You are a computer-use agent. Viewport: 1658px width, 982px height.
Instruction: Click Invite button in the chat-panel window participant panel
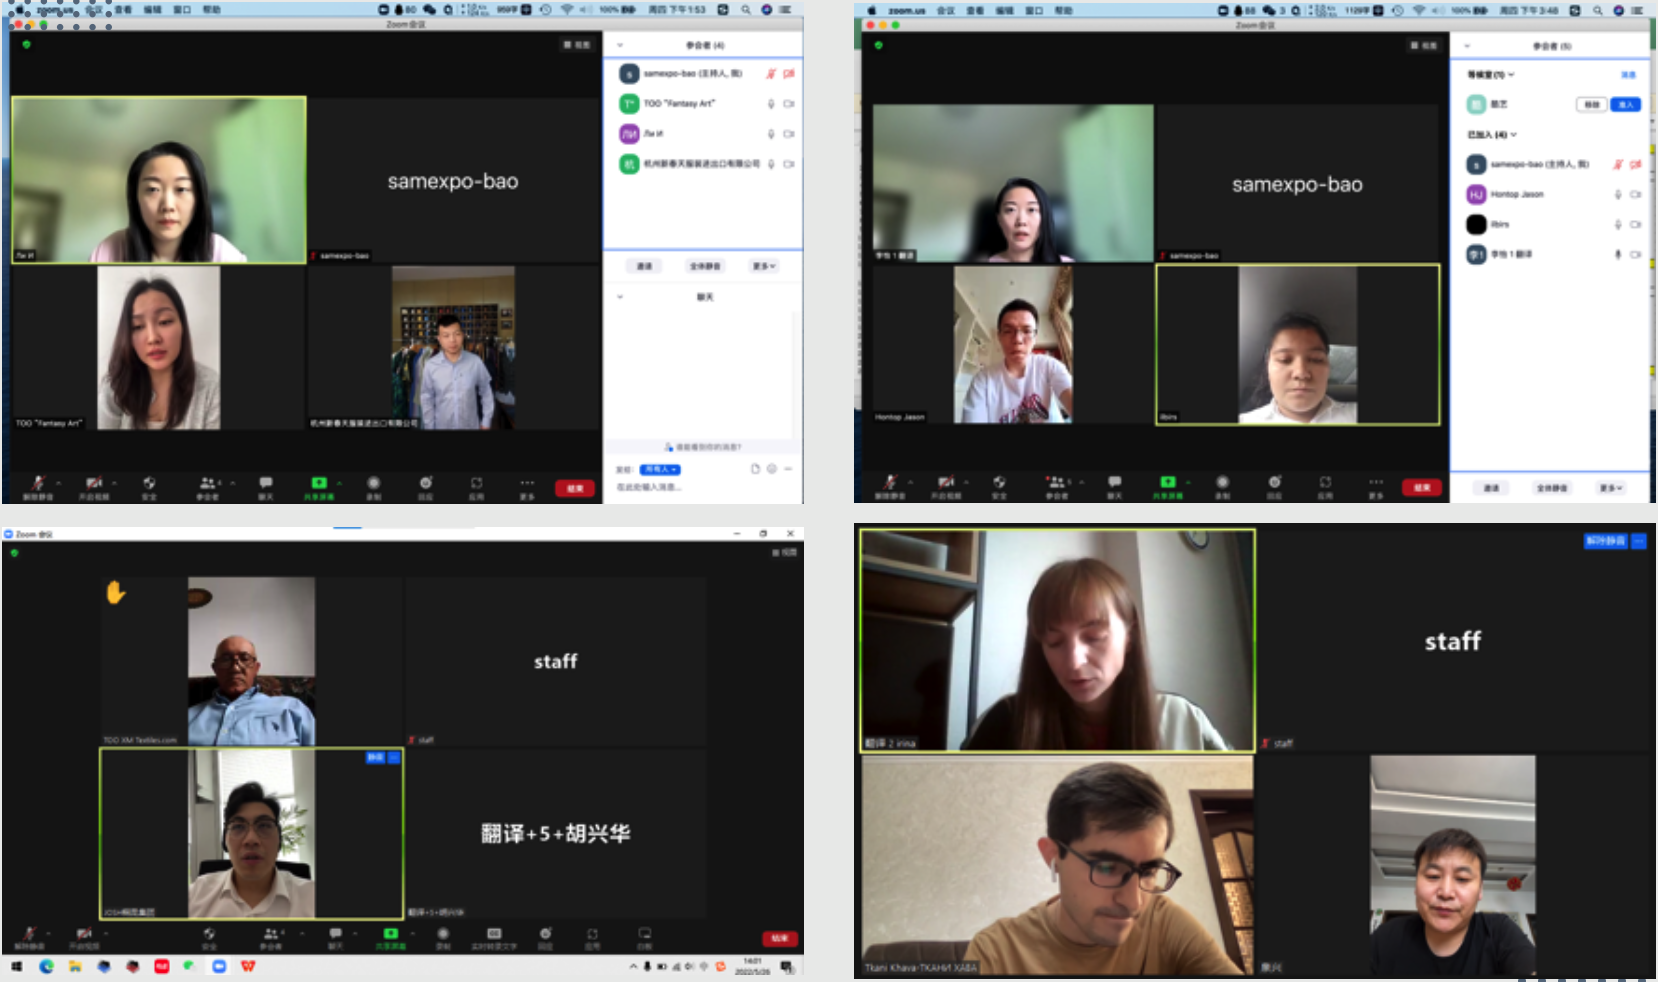click(645, 266)
